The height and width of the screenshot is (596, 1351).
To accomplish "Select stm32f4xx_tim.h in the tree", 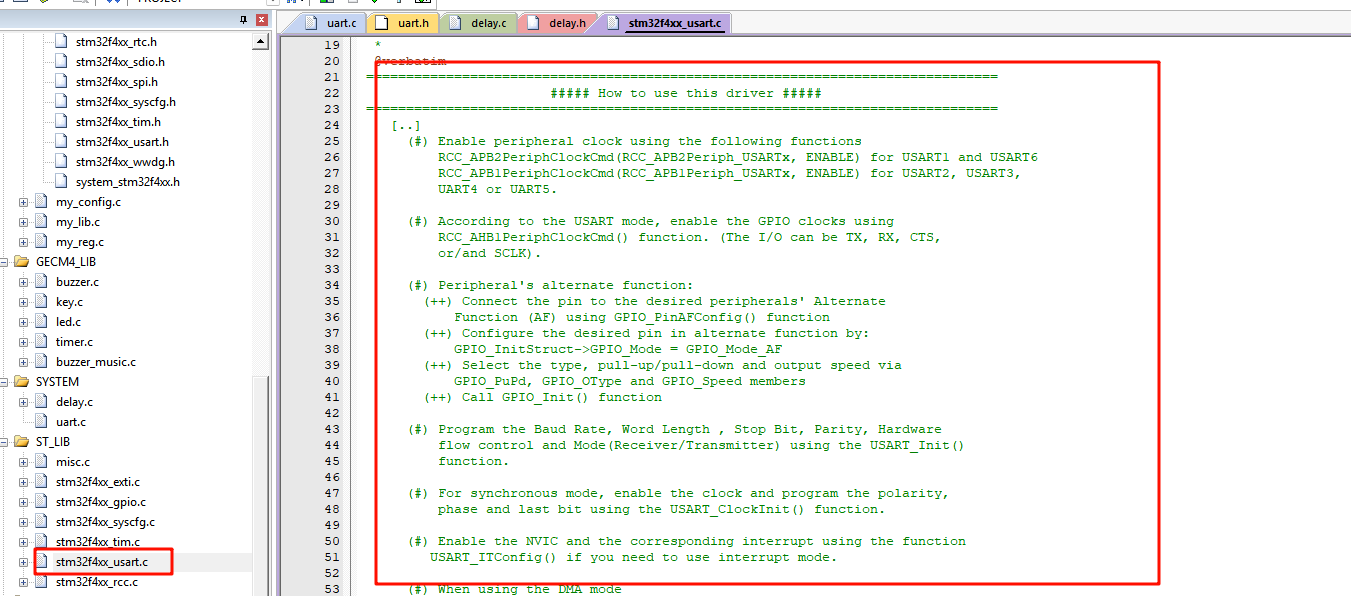I will [118, 122].
